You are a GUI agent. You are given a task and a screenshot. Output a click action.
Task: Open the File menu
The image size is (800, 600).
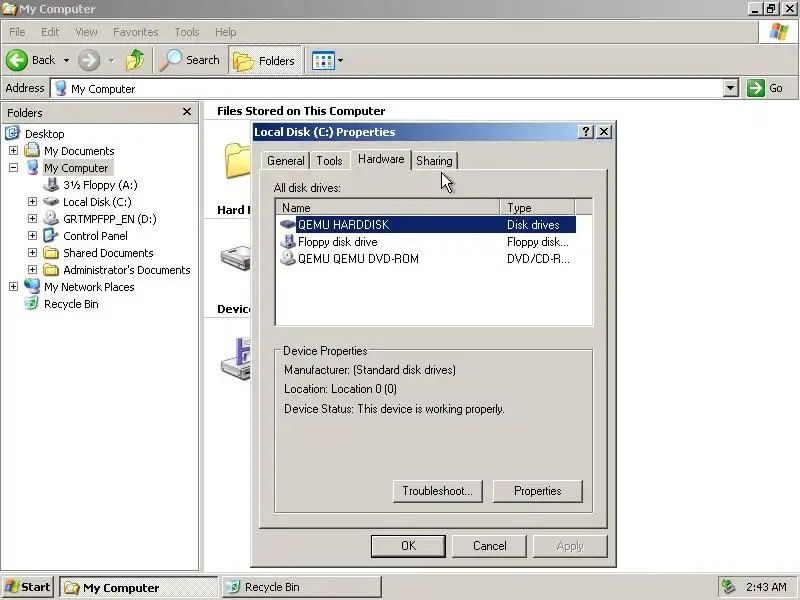click(17, 32)
